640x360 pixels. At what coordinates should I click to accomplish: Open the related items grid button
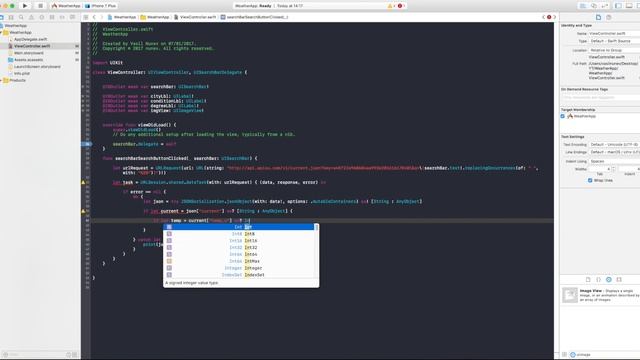click(x=86, y=17)
